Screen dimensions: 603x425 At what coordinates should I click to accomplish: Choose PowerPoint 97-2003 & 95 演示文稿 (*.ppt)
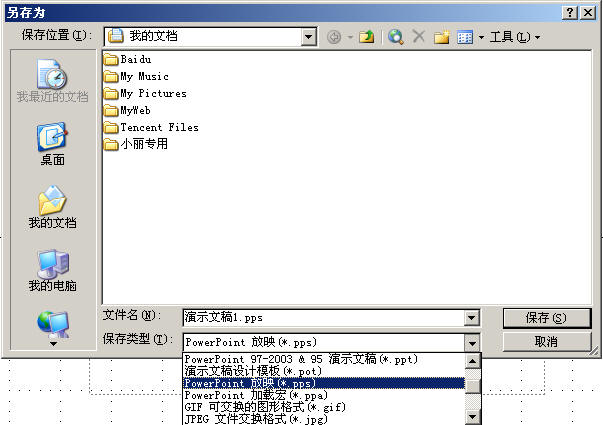(324, 359)
